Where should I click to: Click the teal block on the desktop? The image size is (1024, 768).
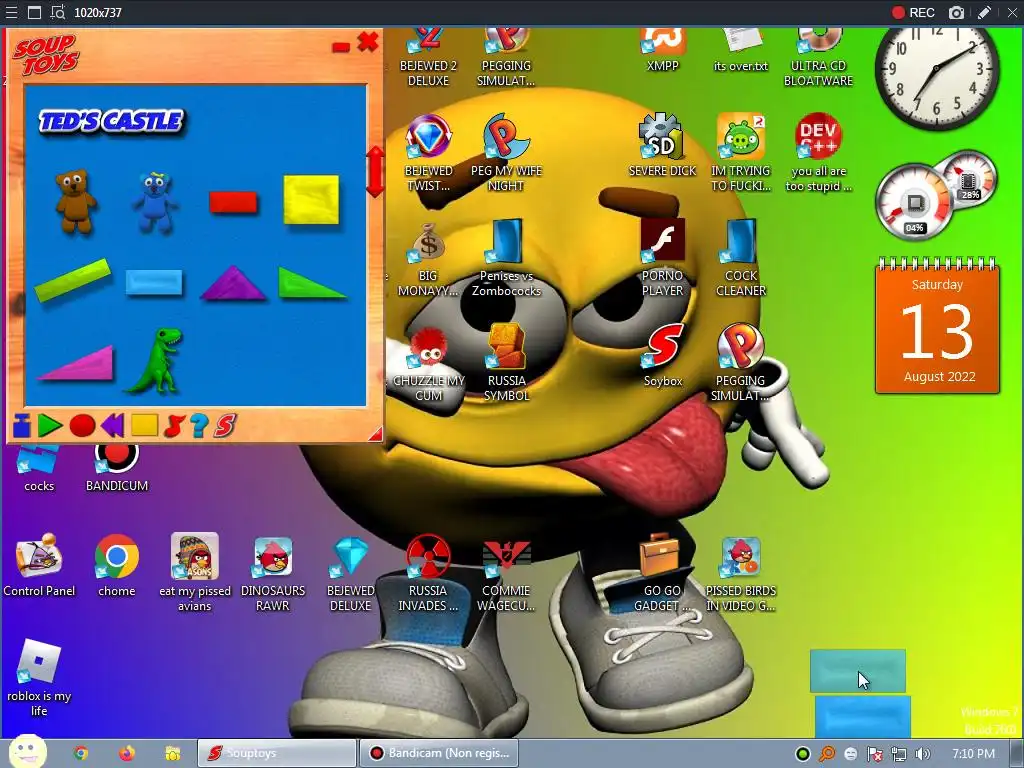tap(857, 671)
